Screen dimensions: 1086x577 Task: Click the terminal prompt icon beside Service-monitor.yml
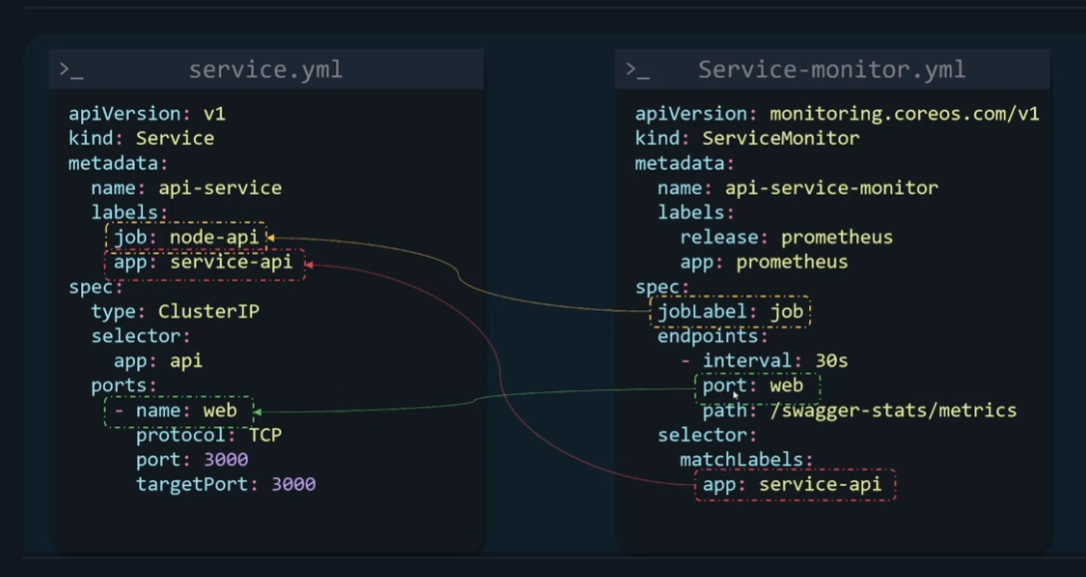[x=638, y=70]
